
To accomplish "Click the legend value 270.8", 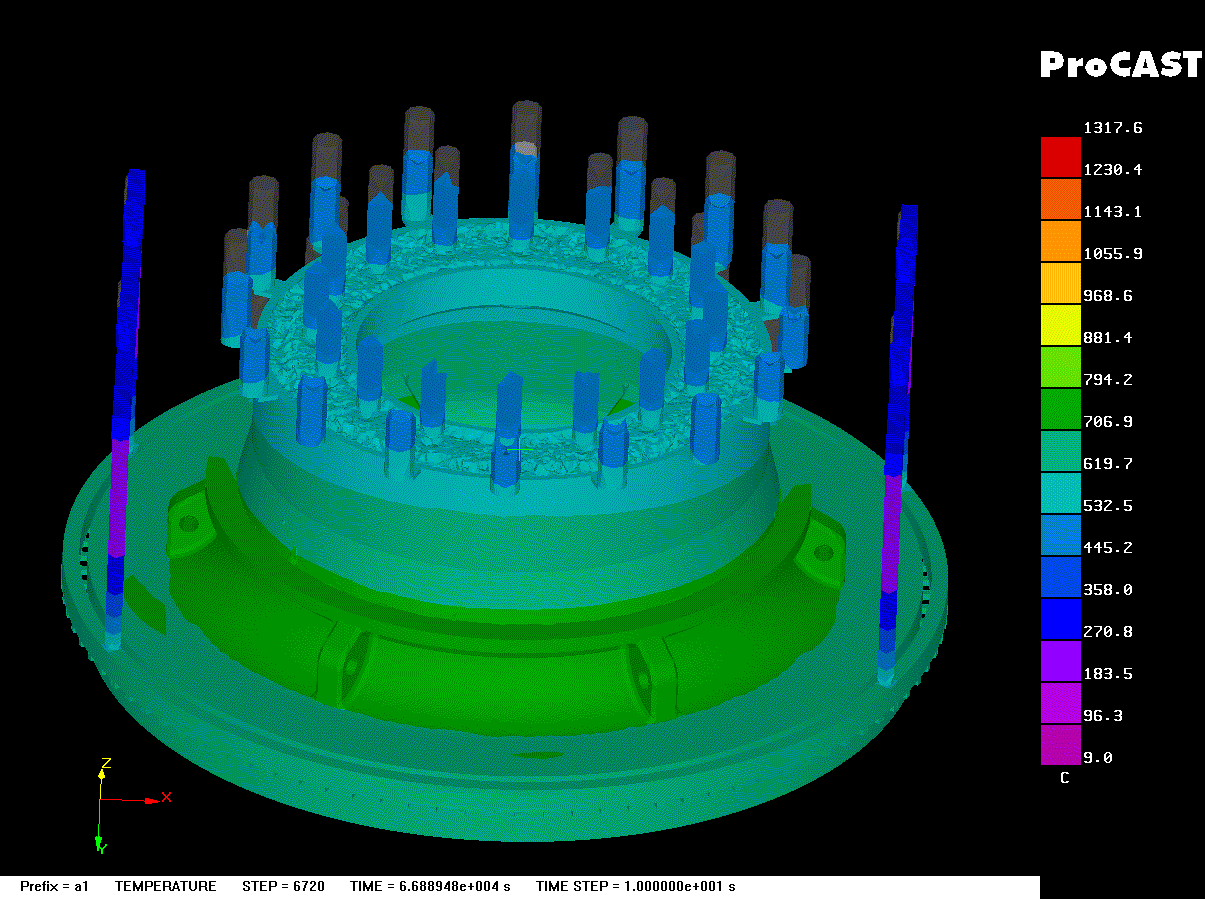I will point(1108,632).
